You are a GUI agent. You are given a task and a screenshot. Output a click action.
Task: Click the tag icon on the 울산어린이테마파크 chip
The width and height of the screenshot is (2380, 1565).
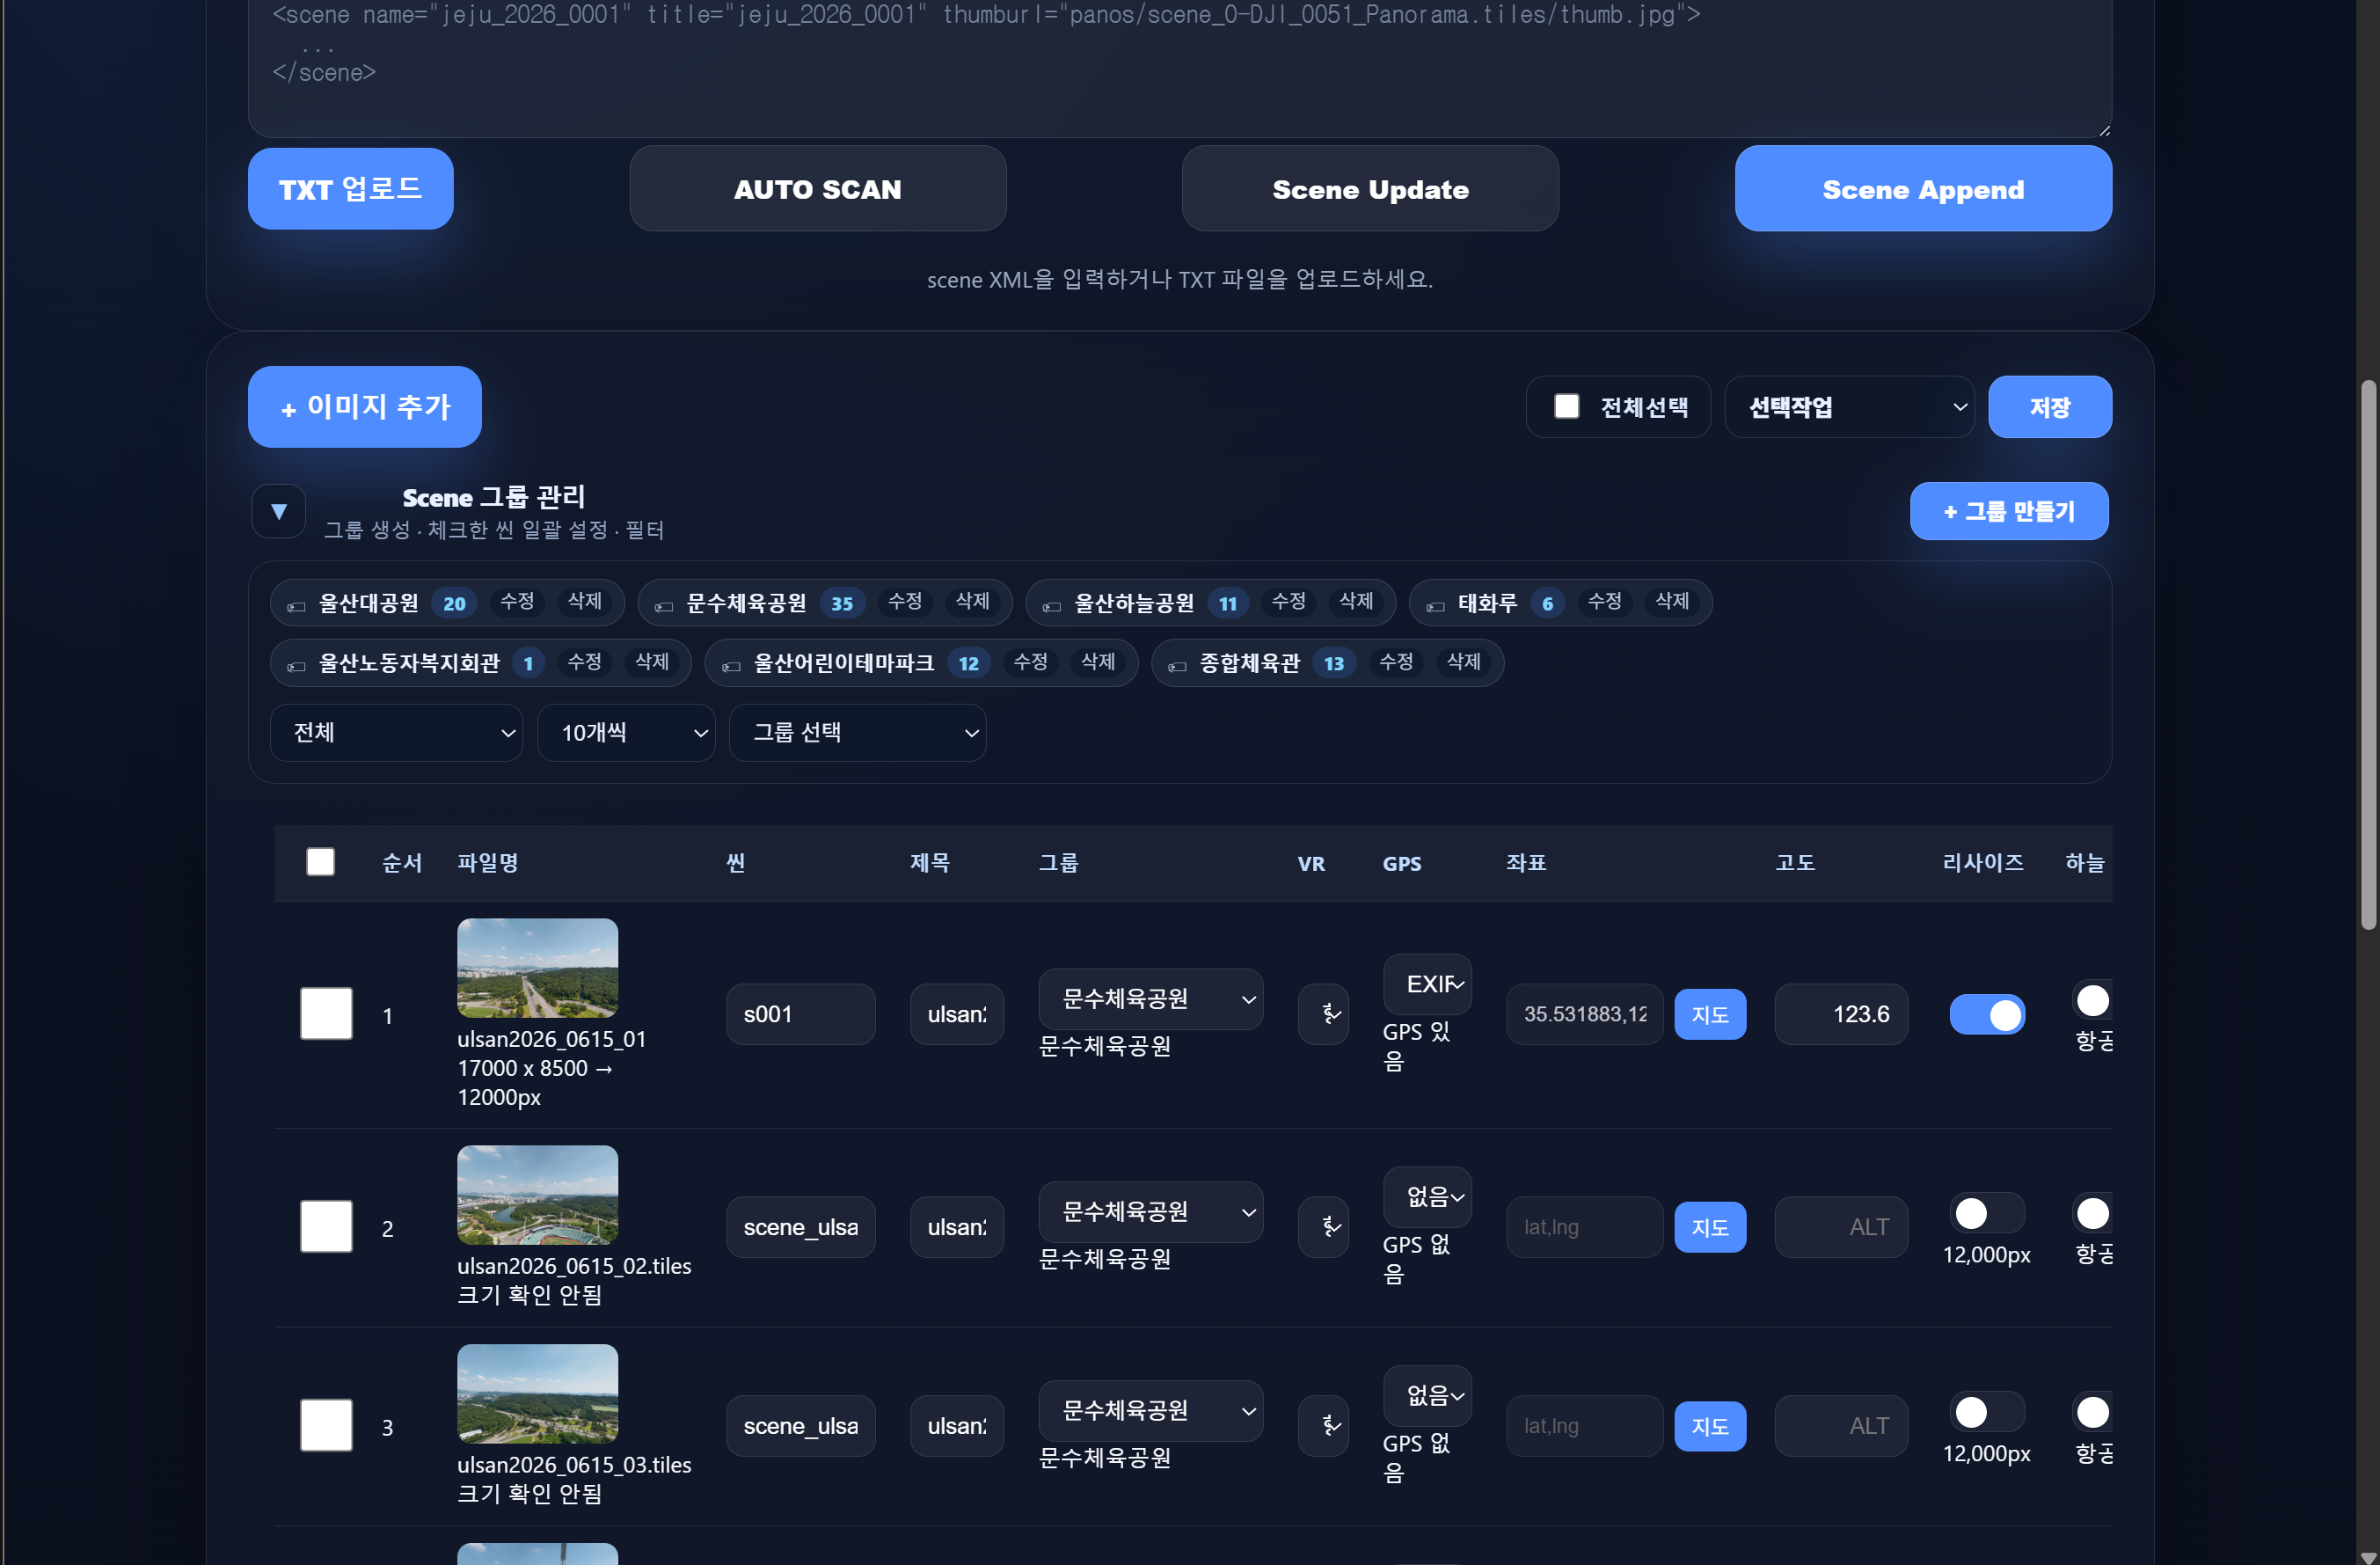[731, 666]
